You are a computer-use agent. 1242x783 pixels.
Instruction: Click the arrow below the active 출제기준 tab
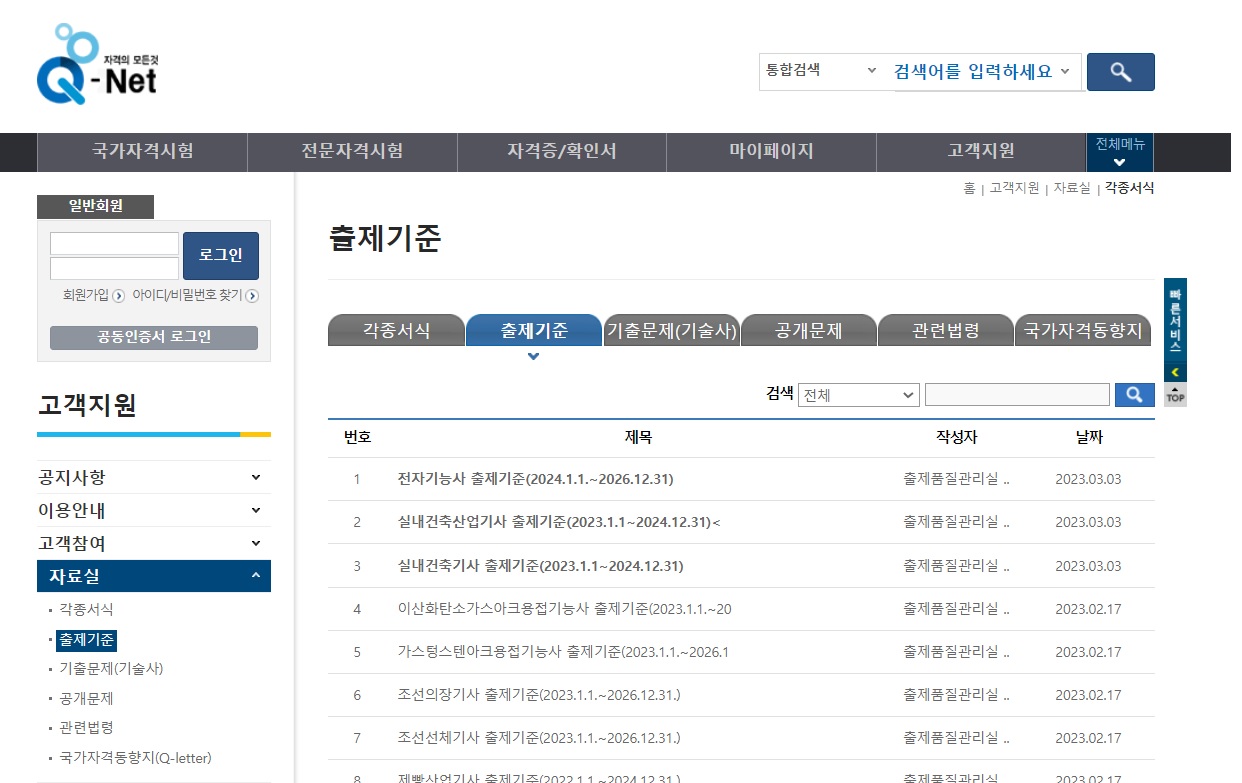coord(533,356)
